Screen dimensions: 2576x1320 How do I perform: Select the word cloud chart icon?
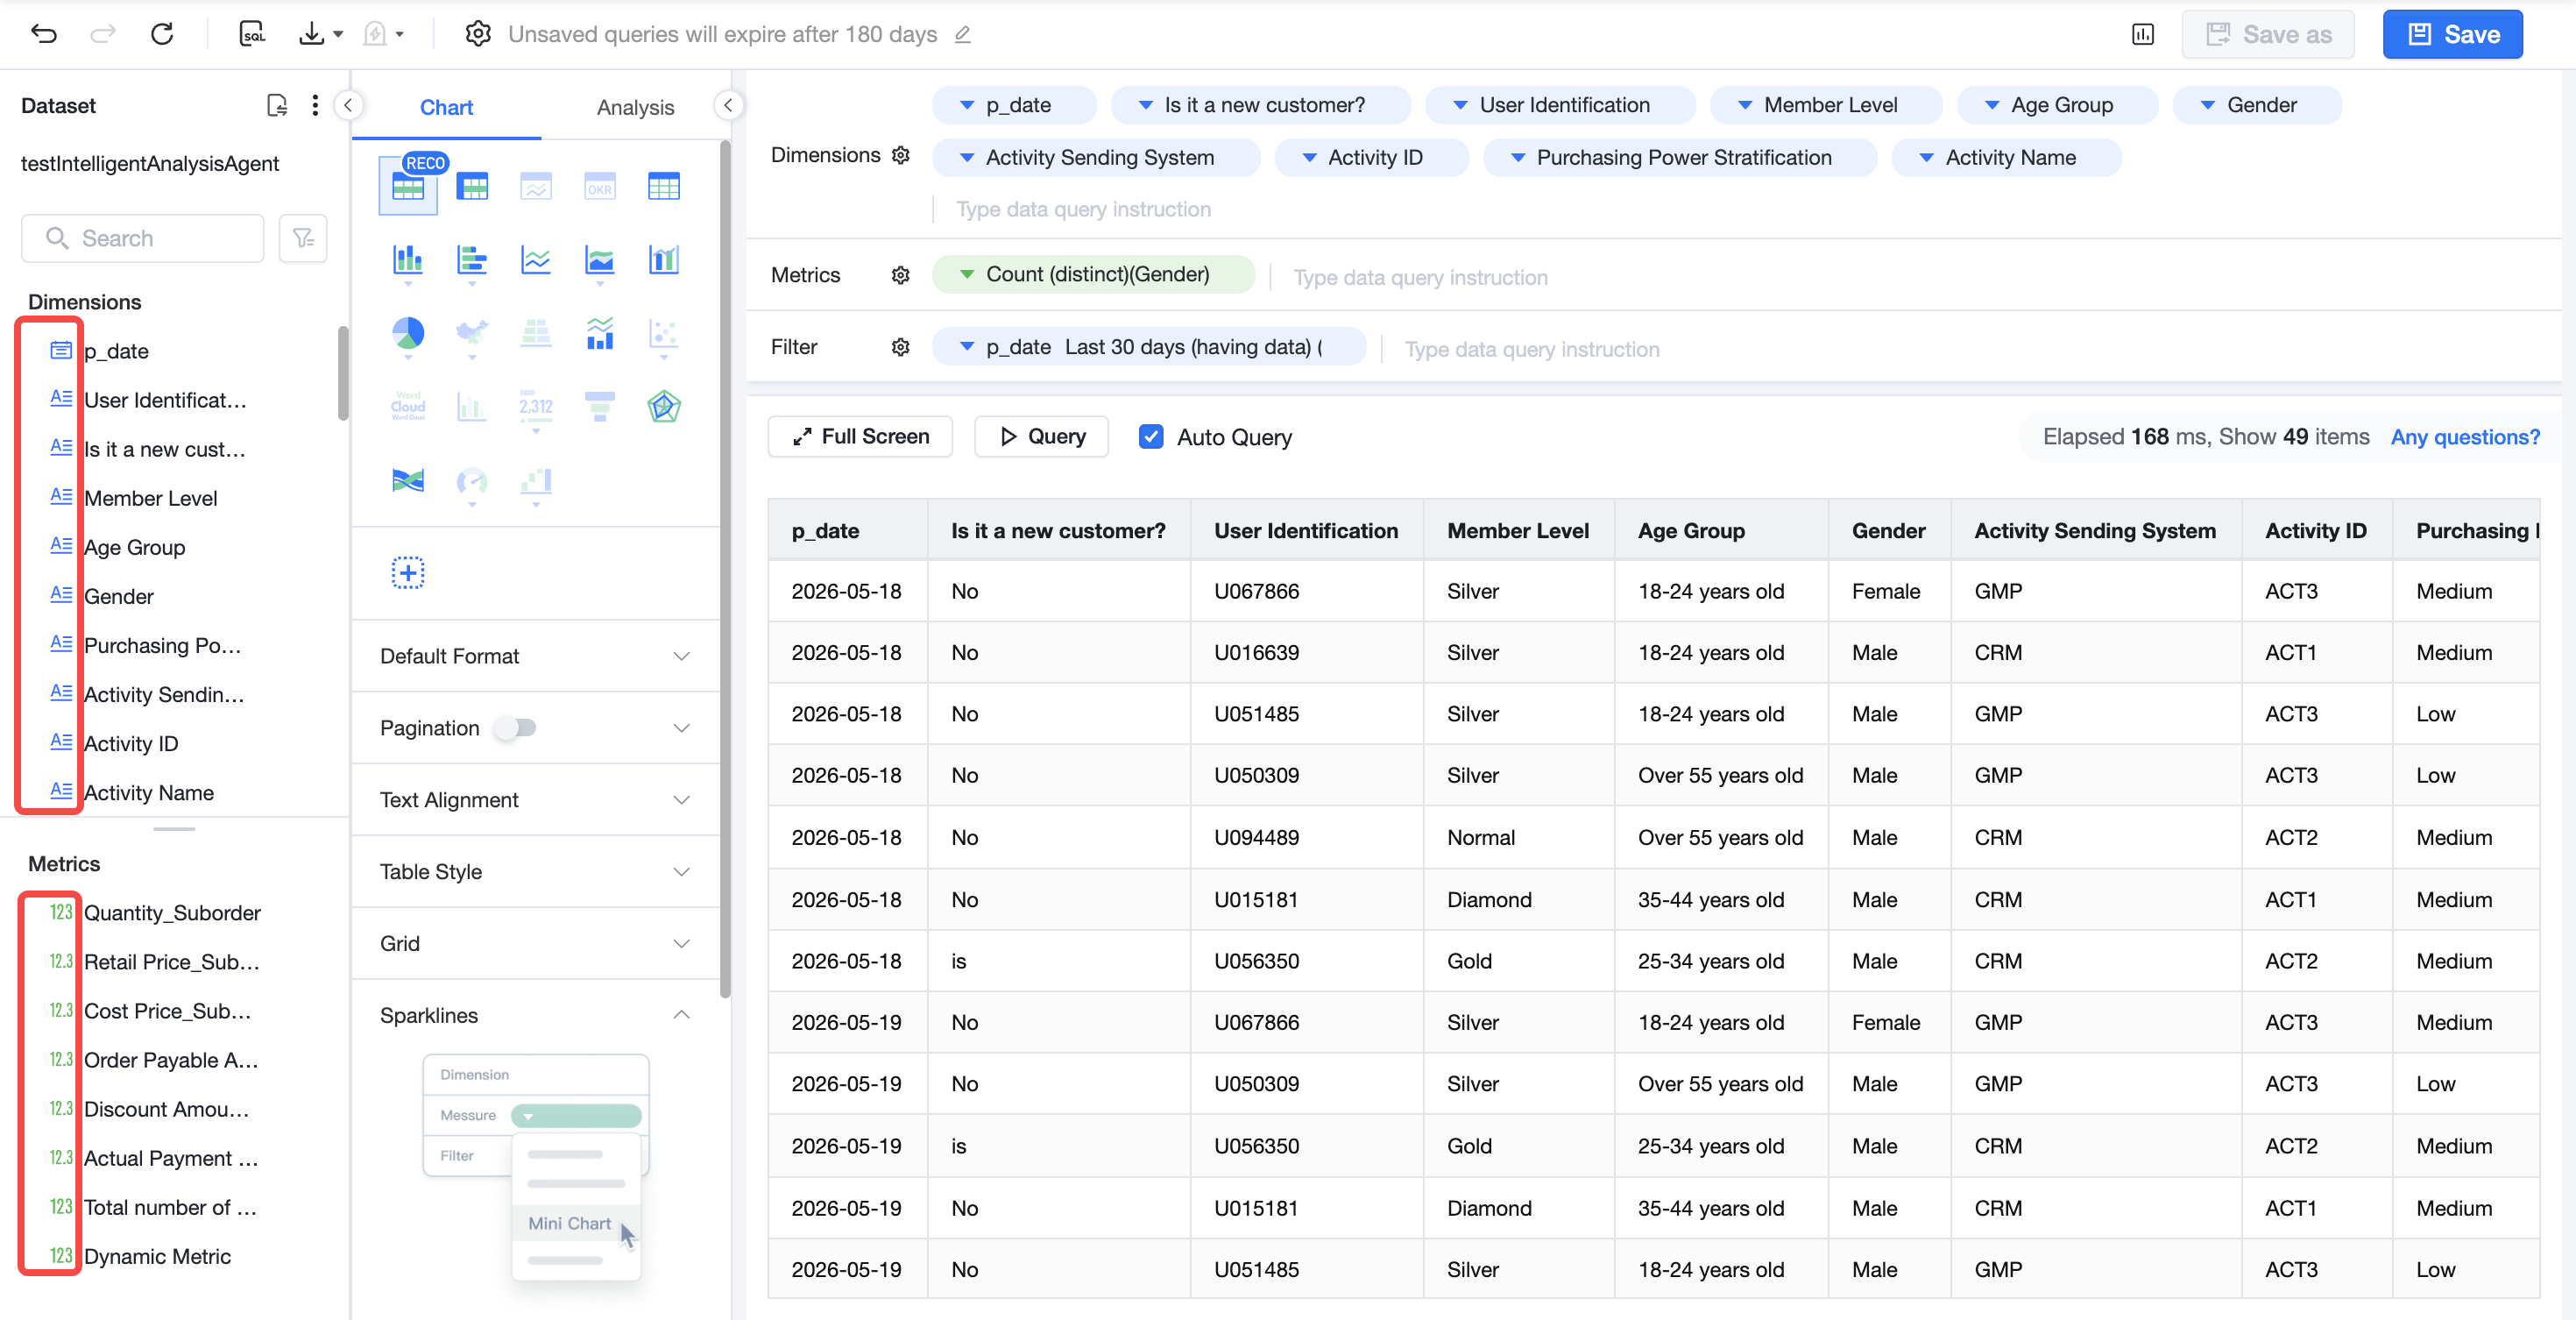pyautogui.click(x=407, y=407)
